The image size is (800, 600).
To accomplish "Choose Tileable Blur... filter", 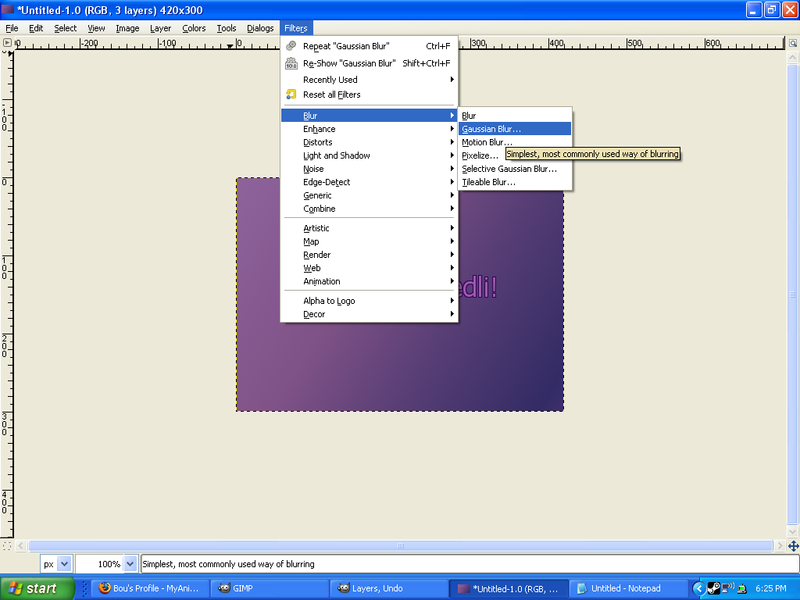I will (515, 182).
